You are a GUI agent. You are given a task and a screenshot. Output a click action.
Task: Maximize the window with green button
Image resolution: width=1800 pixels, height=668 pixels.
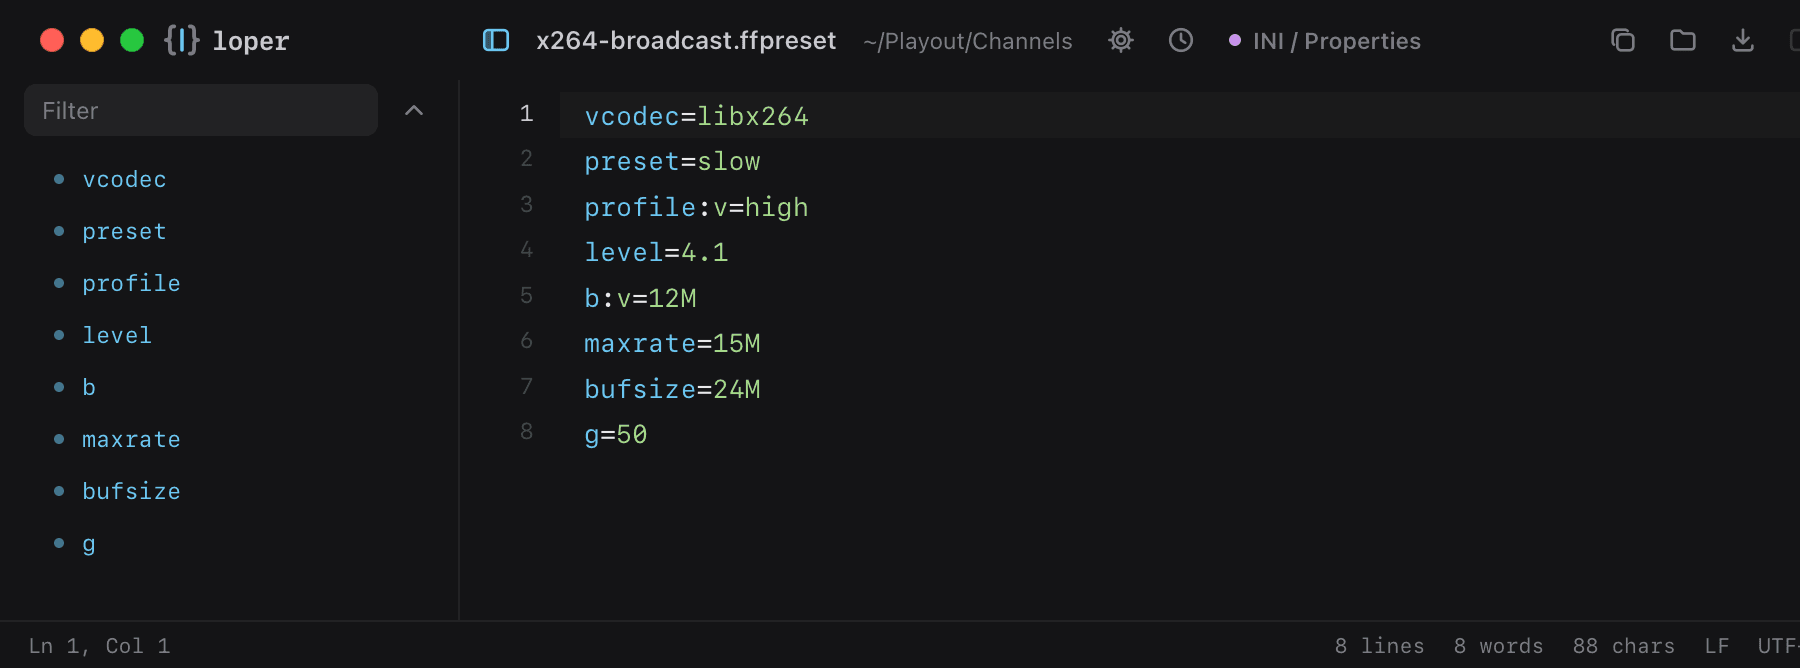click(x=132, y=40)
